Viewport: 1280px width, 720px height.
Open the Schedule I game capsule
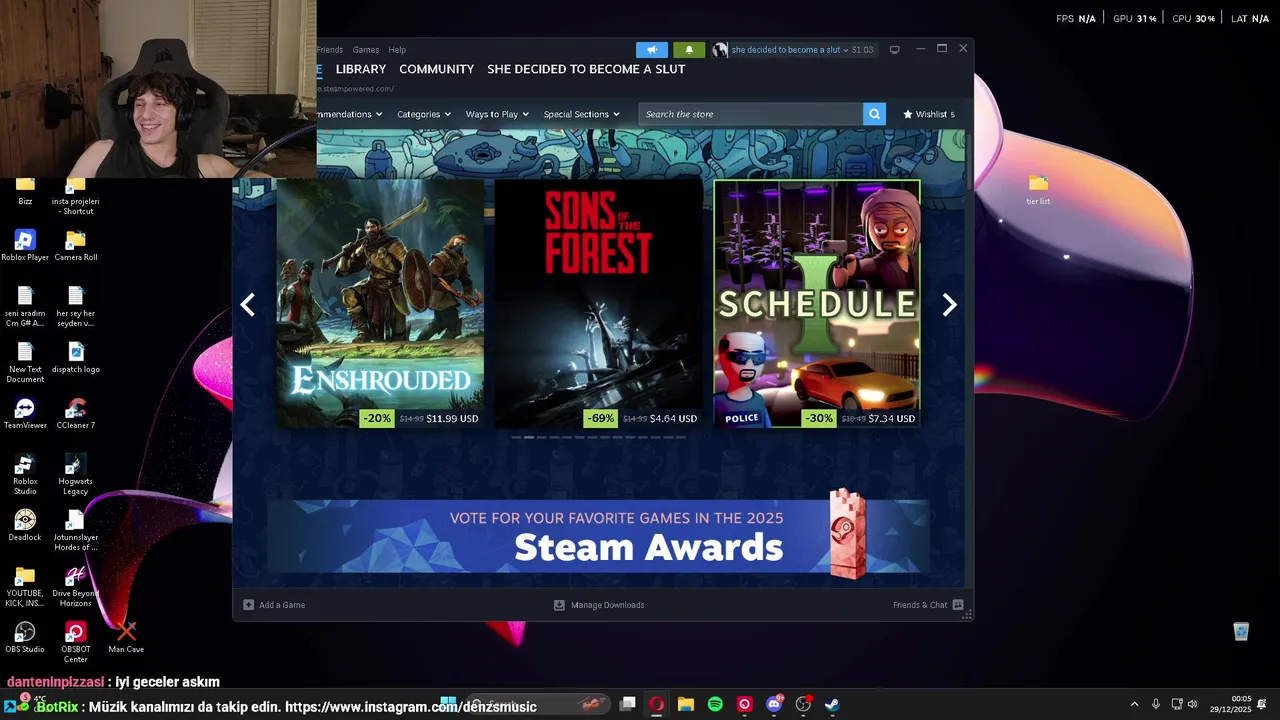click(817, 304)
